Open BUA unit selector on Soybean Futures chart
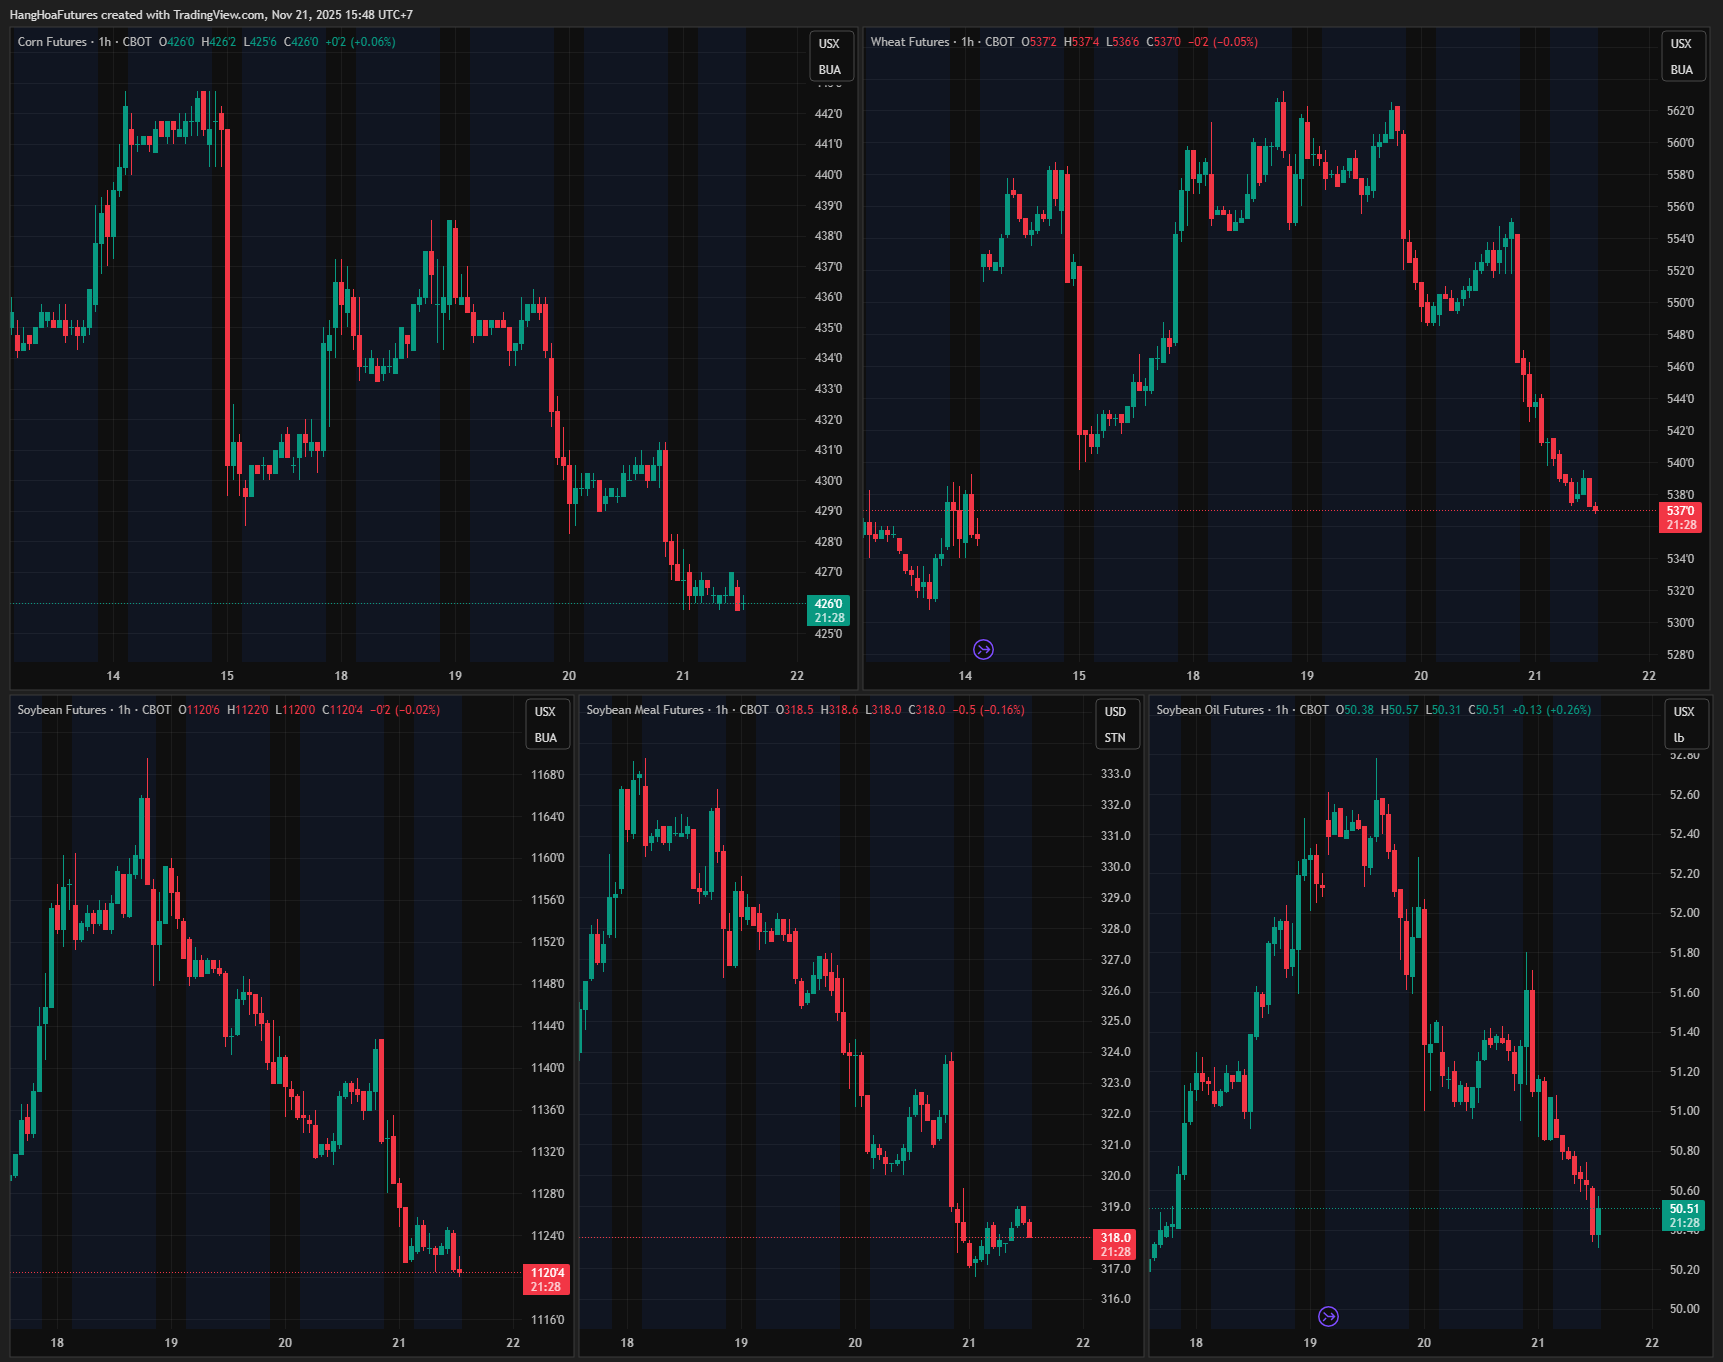Screen dimensions: 1723x1362 coord(545,738)
